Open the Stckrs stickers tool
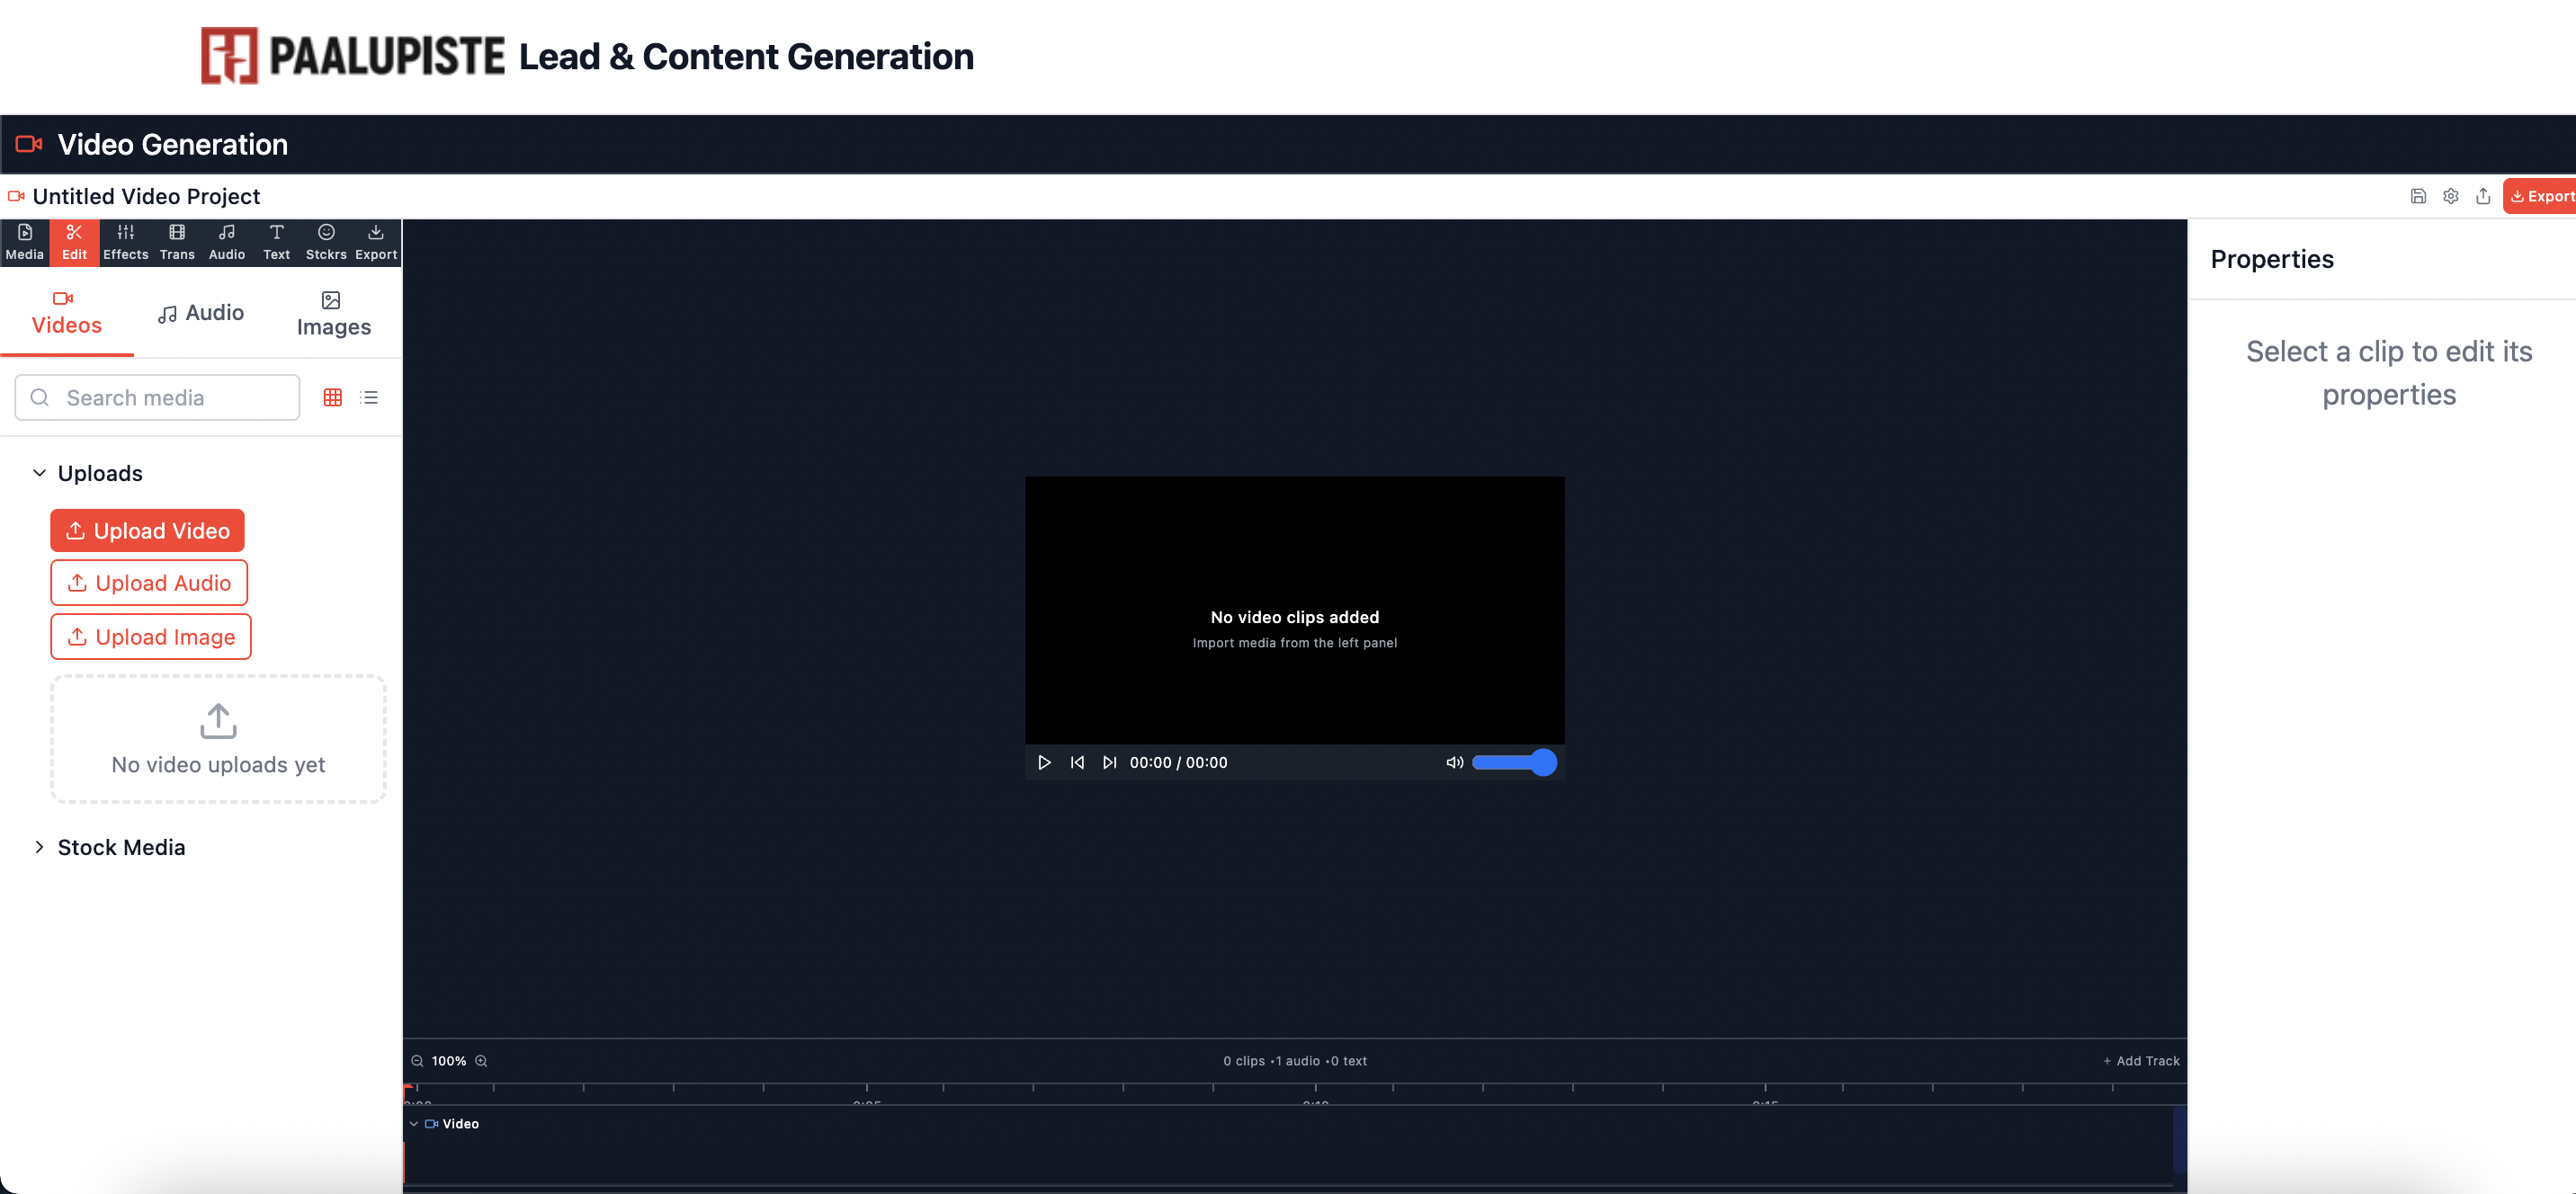The height and width of the screenshot is (1194, 2576). (x=326, y=242)
